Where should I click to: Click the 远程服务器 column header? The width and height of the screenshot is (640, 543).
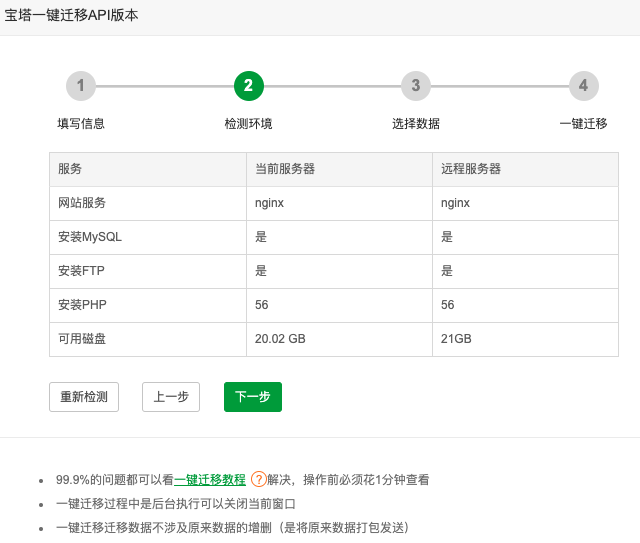471,169
